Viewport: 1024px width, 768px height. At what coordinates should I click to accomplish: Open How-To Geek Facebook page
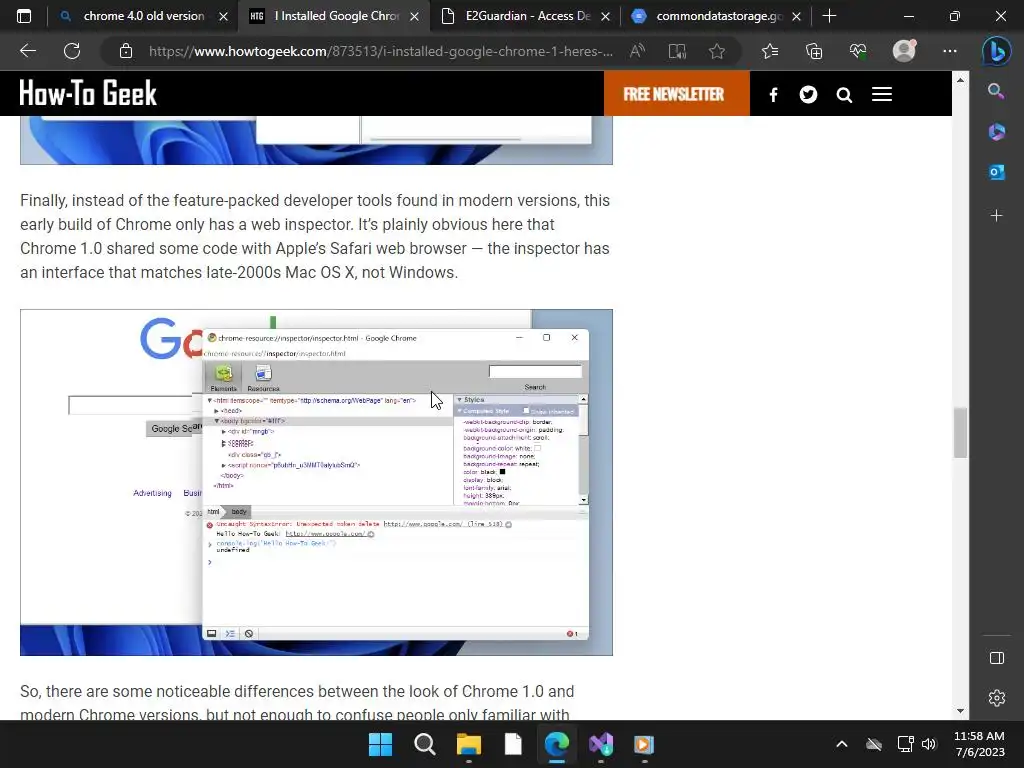[x=773, y=95]
